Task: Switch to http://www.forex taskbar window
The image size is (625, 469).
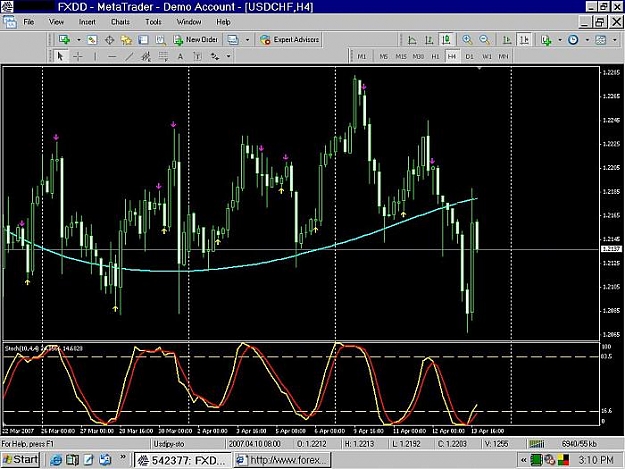Action: pos(282,460)
